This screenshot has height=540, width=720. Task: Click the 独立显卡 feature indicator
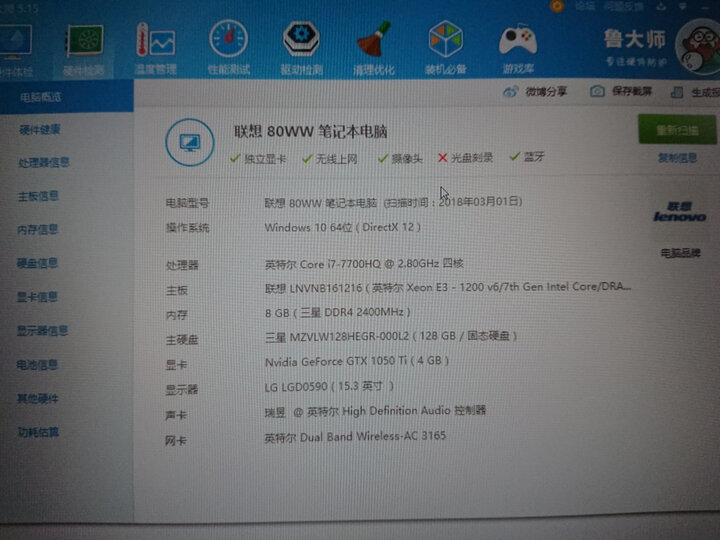click(x=258, y=159)
